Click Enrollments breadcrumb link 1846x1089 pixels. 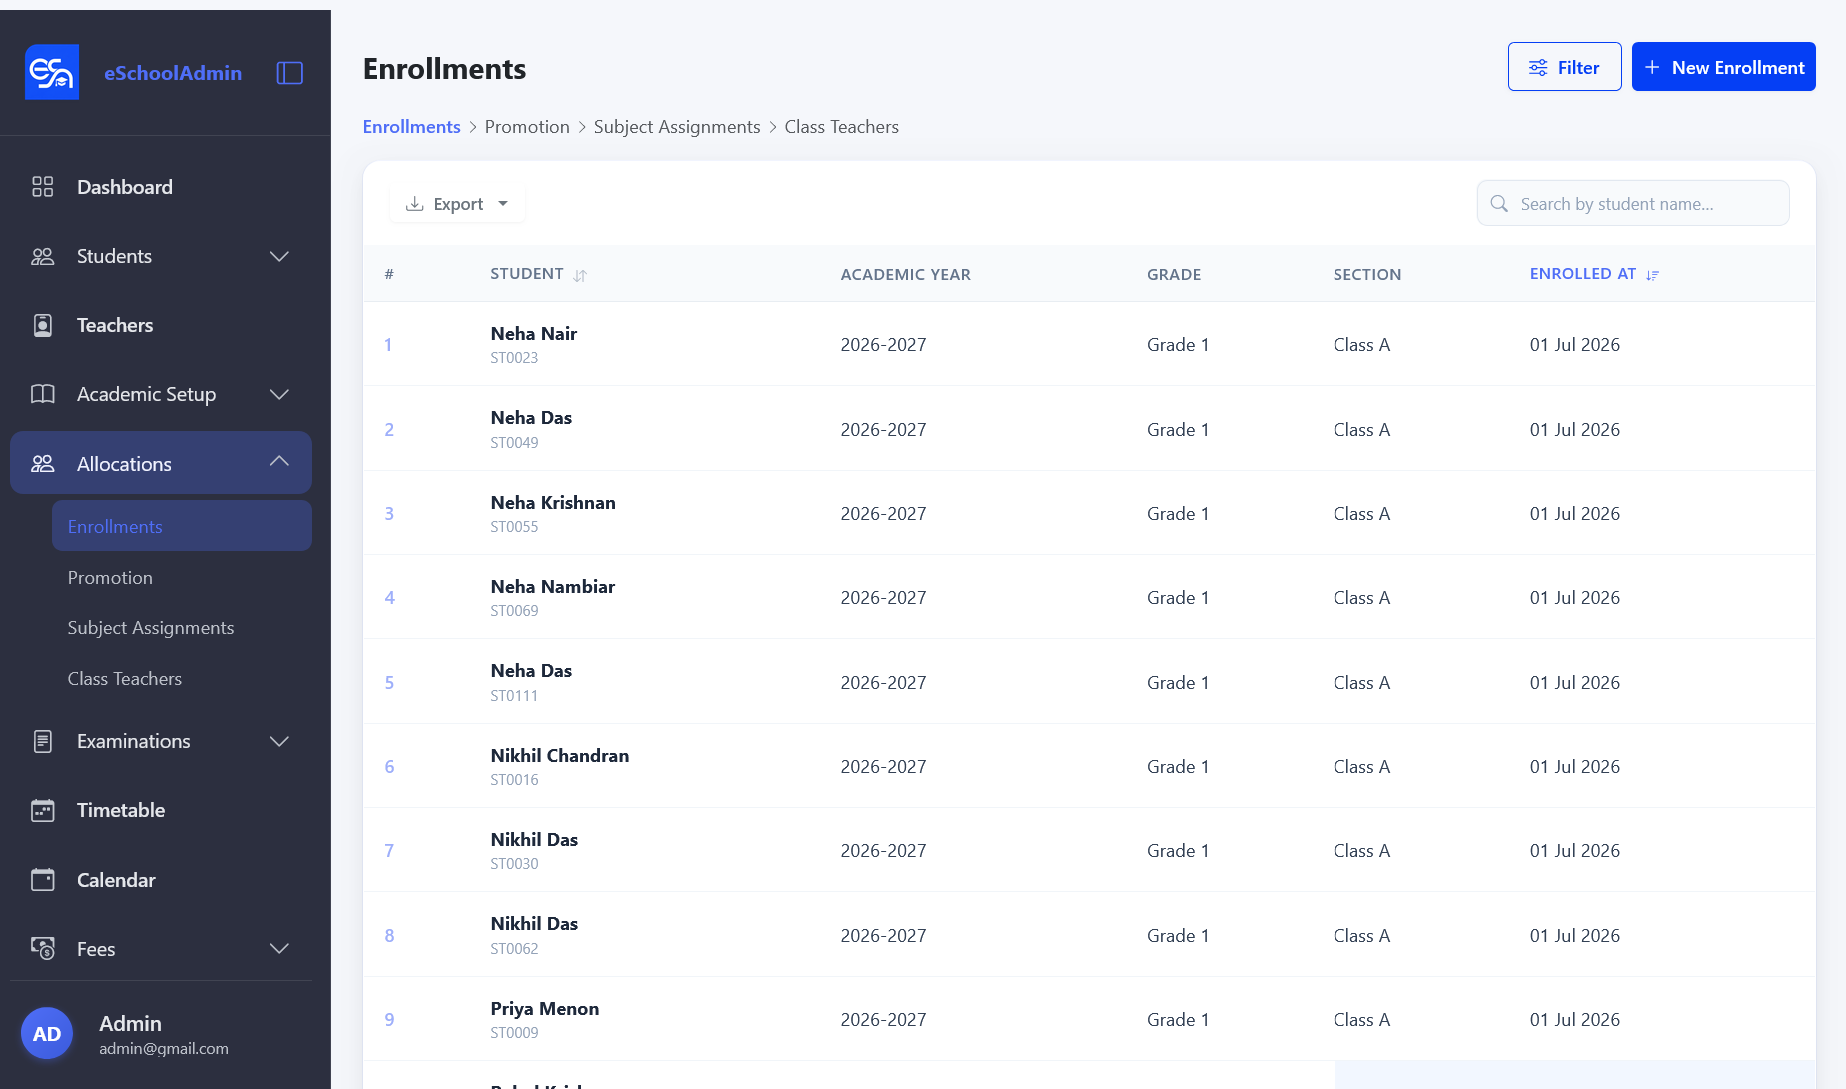click(411, 127)
